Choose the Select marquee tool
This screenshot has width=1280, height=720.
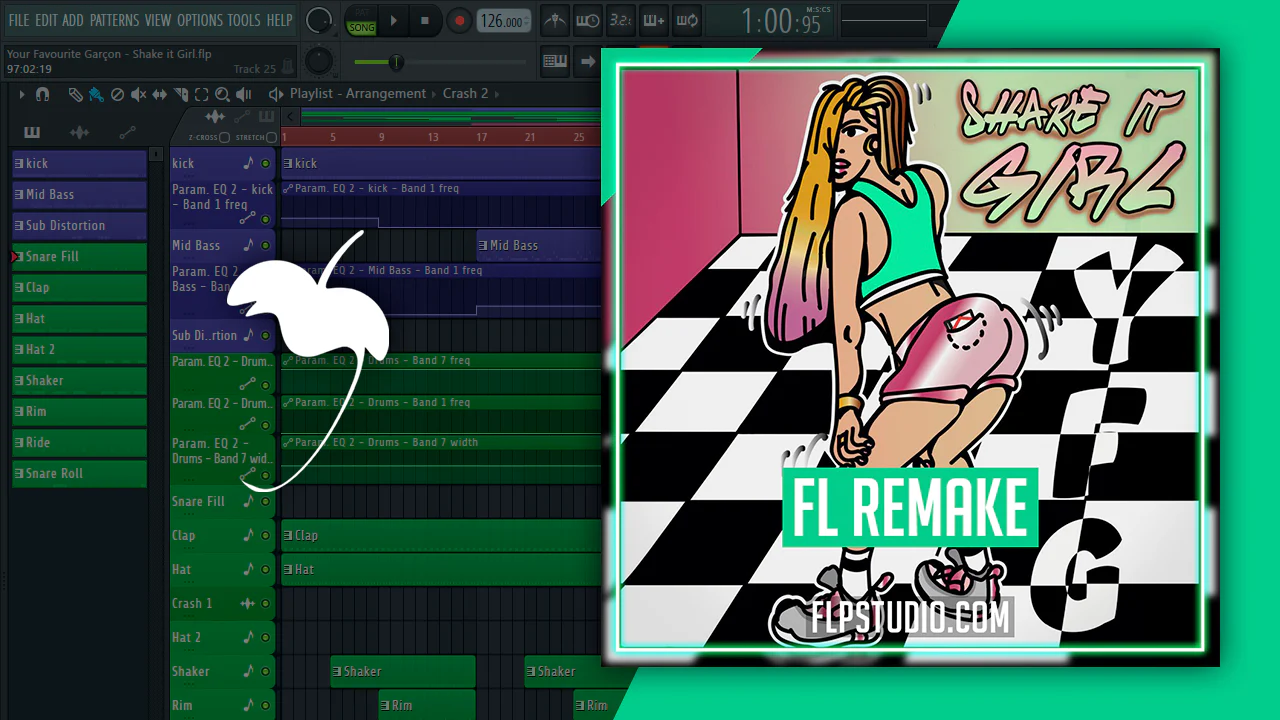point(201,94)
